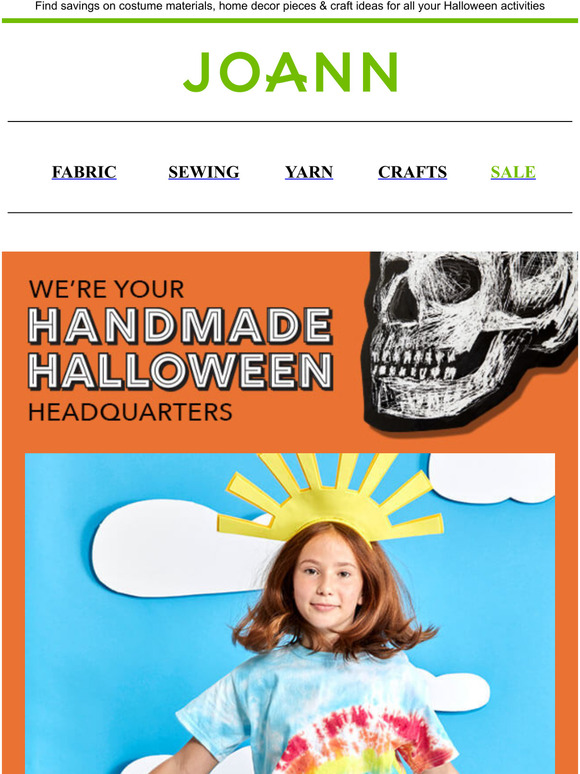The height and width of the screenshot is (774, 580).
Task: Select the YARN navigation link
Action: tap(309, 172)
